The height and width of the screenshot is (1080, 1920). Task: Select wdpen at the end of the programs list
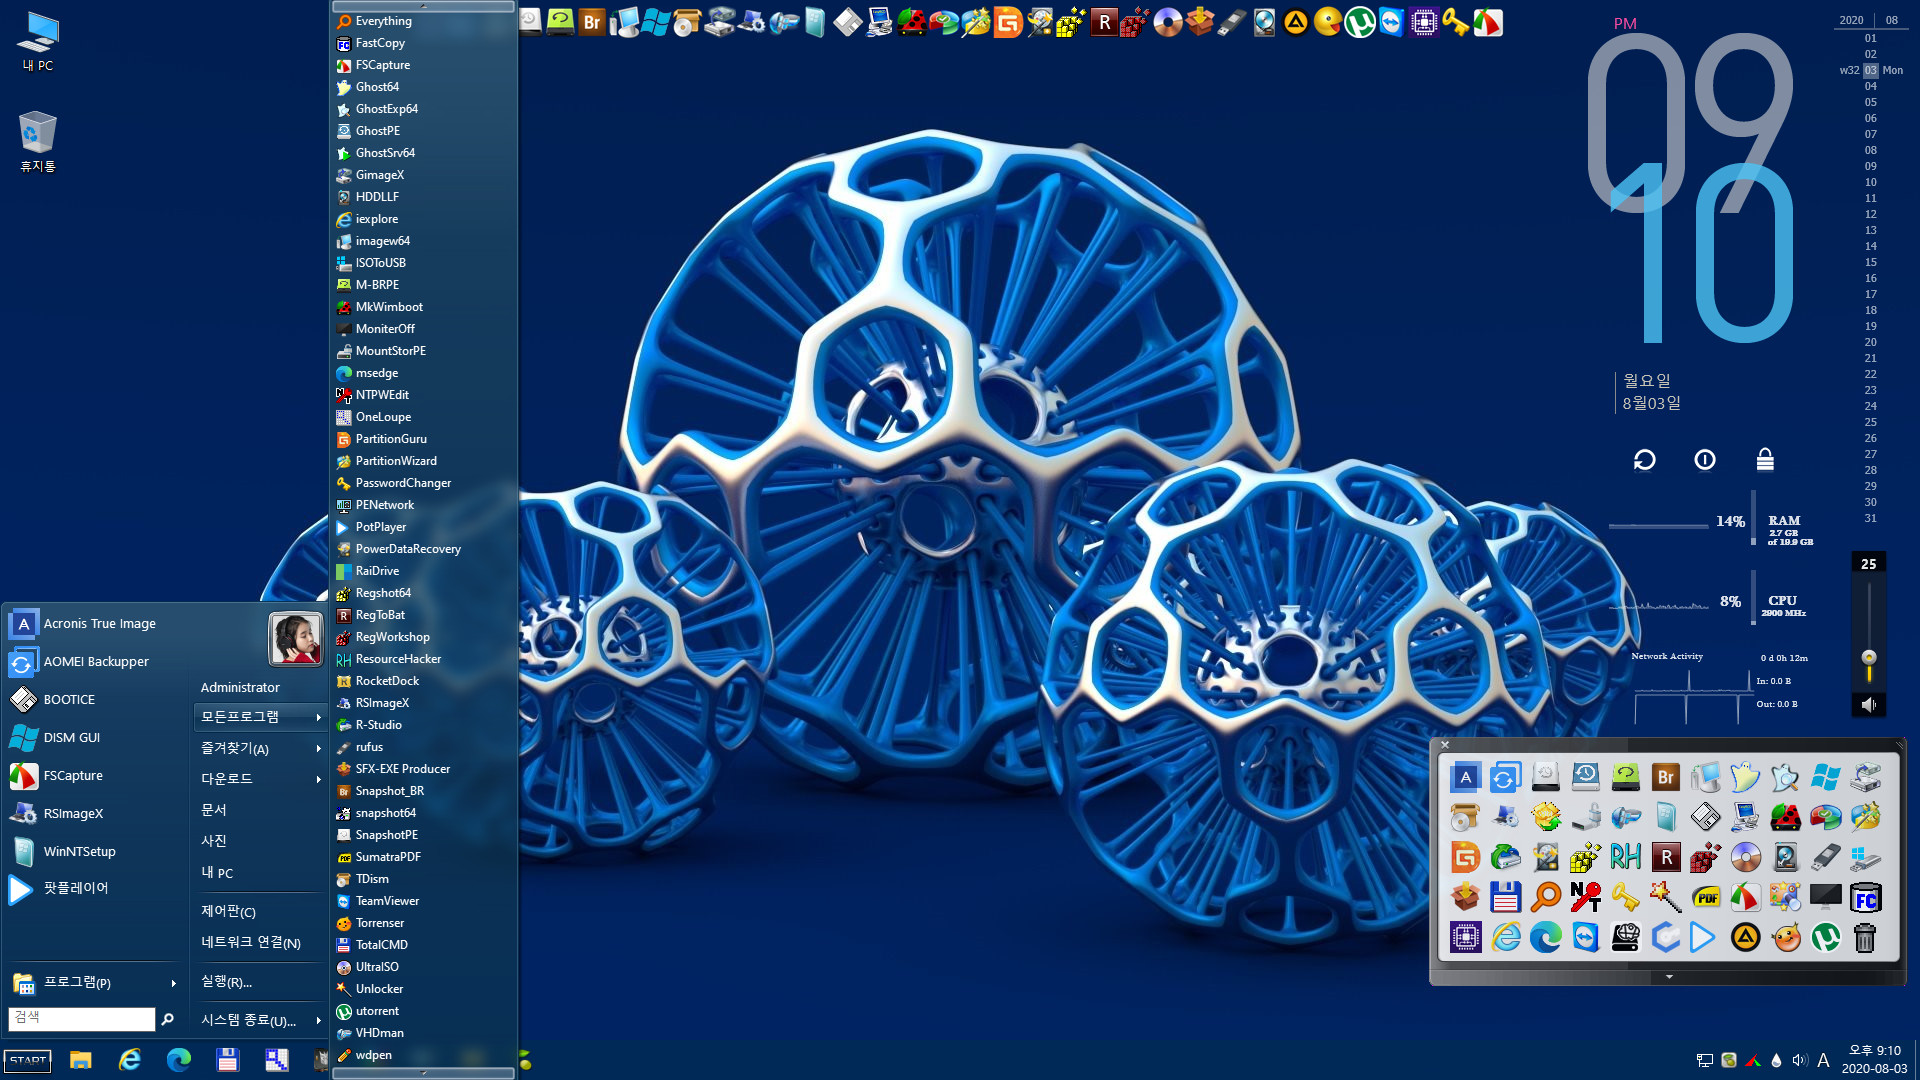coord(424,1055)
